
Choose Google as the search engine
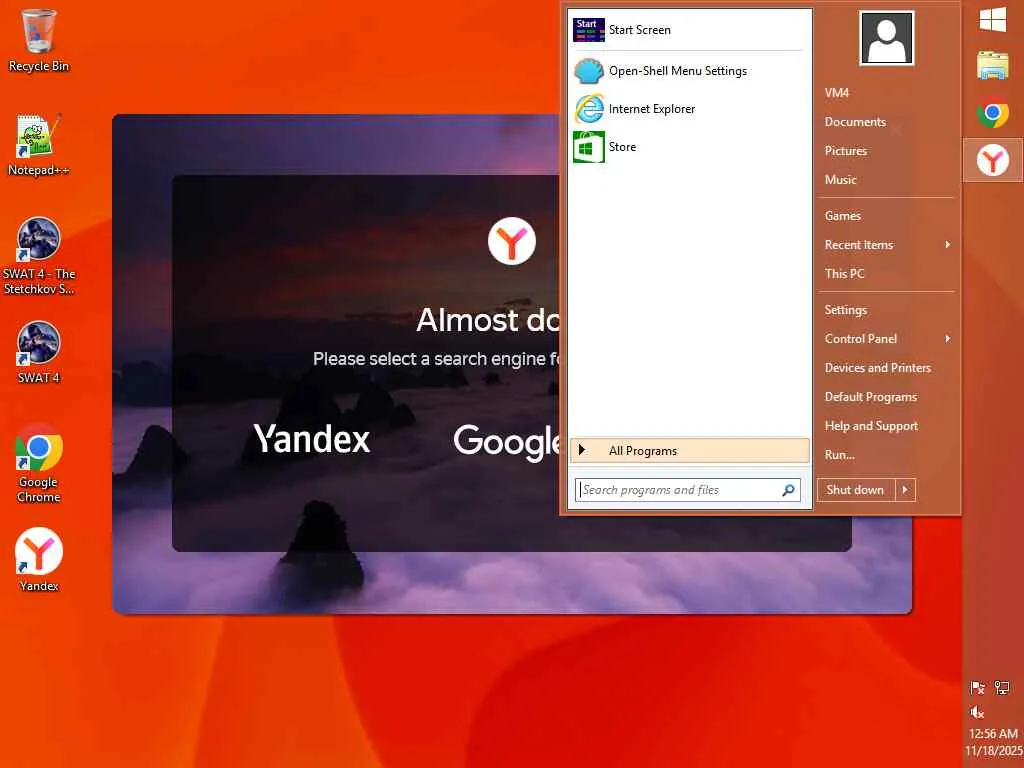507,441
